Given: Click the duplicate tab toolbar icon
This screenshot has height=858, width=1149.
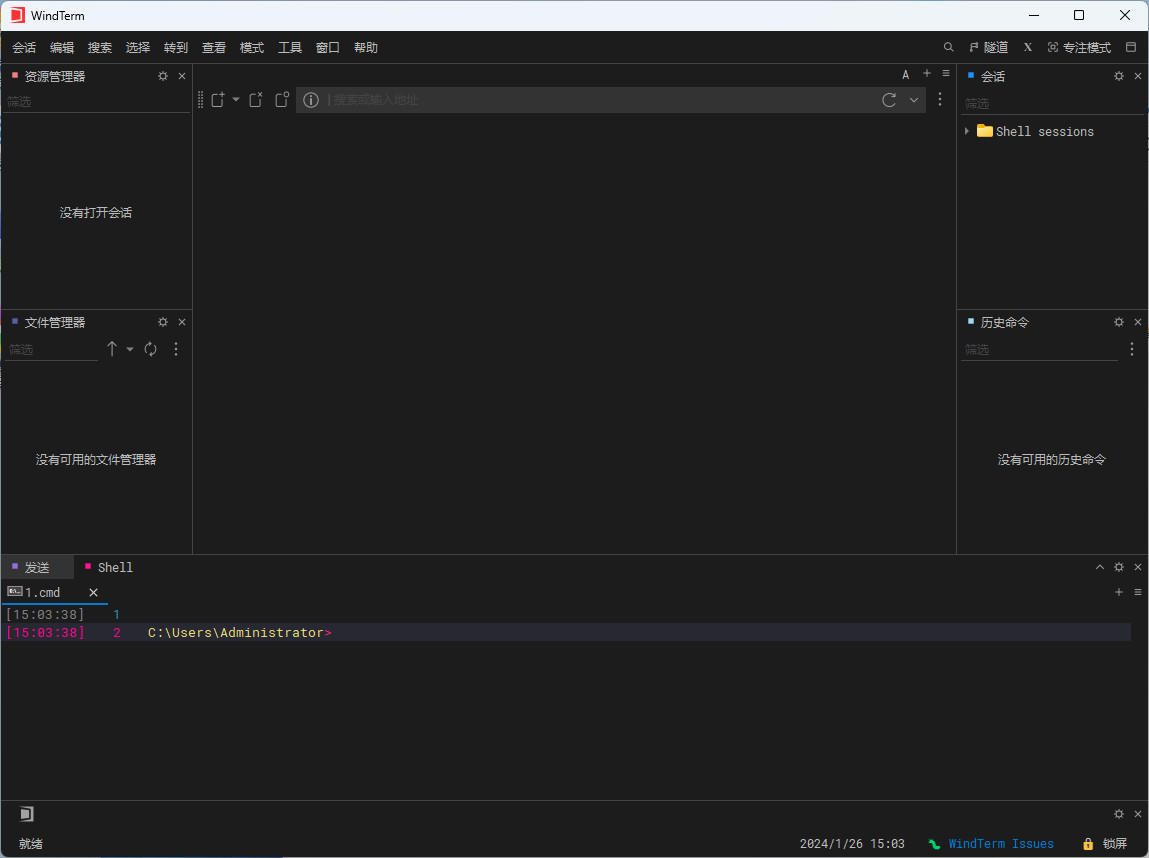Looking at the screenshot, I should [282, 100].
